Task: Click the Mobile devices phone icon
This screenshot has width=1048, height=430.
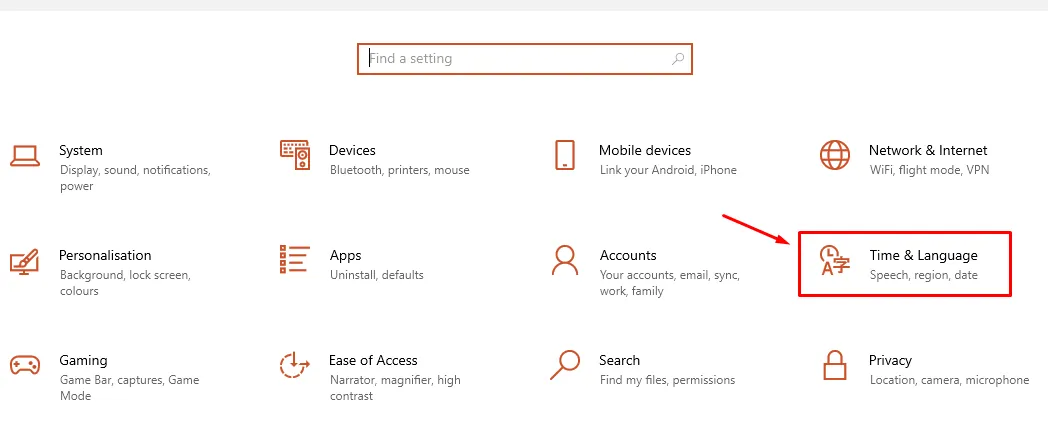Action: 564,155
